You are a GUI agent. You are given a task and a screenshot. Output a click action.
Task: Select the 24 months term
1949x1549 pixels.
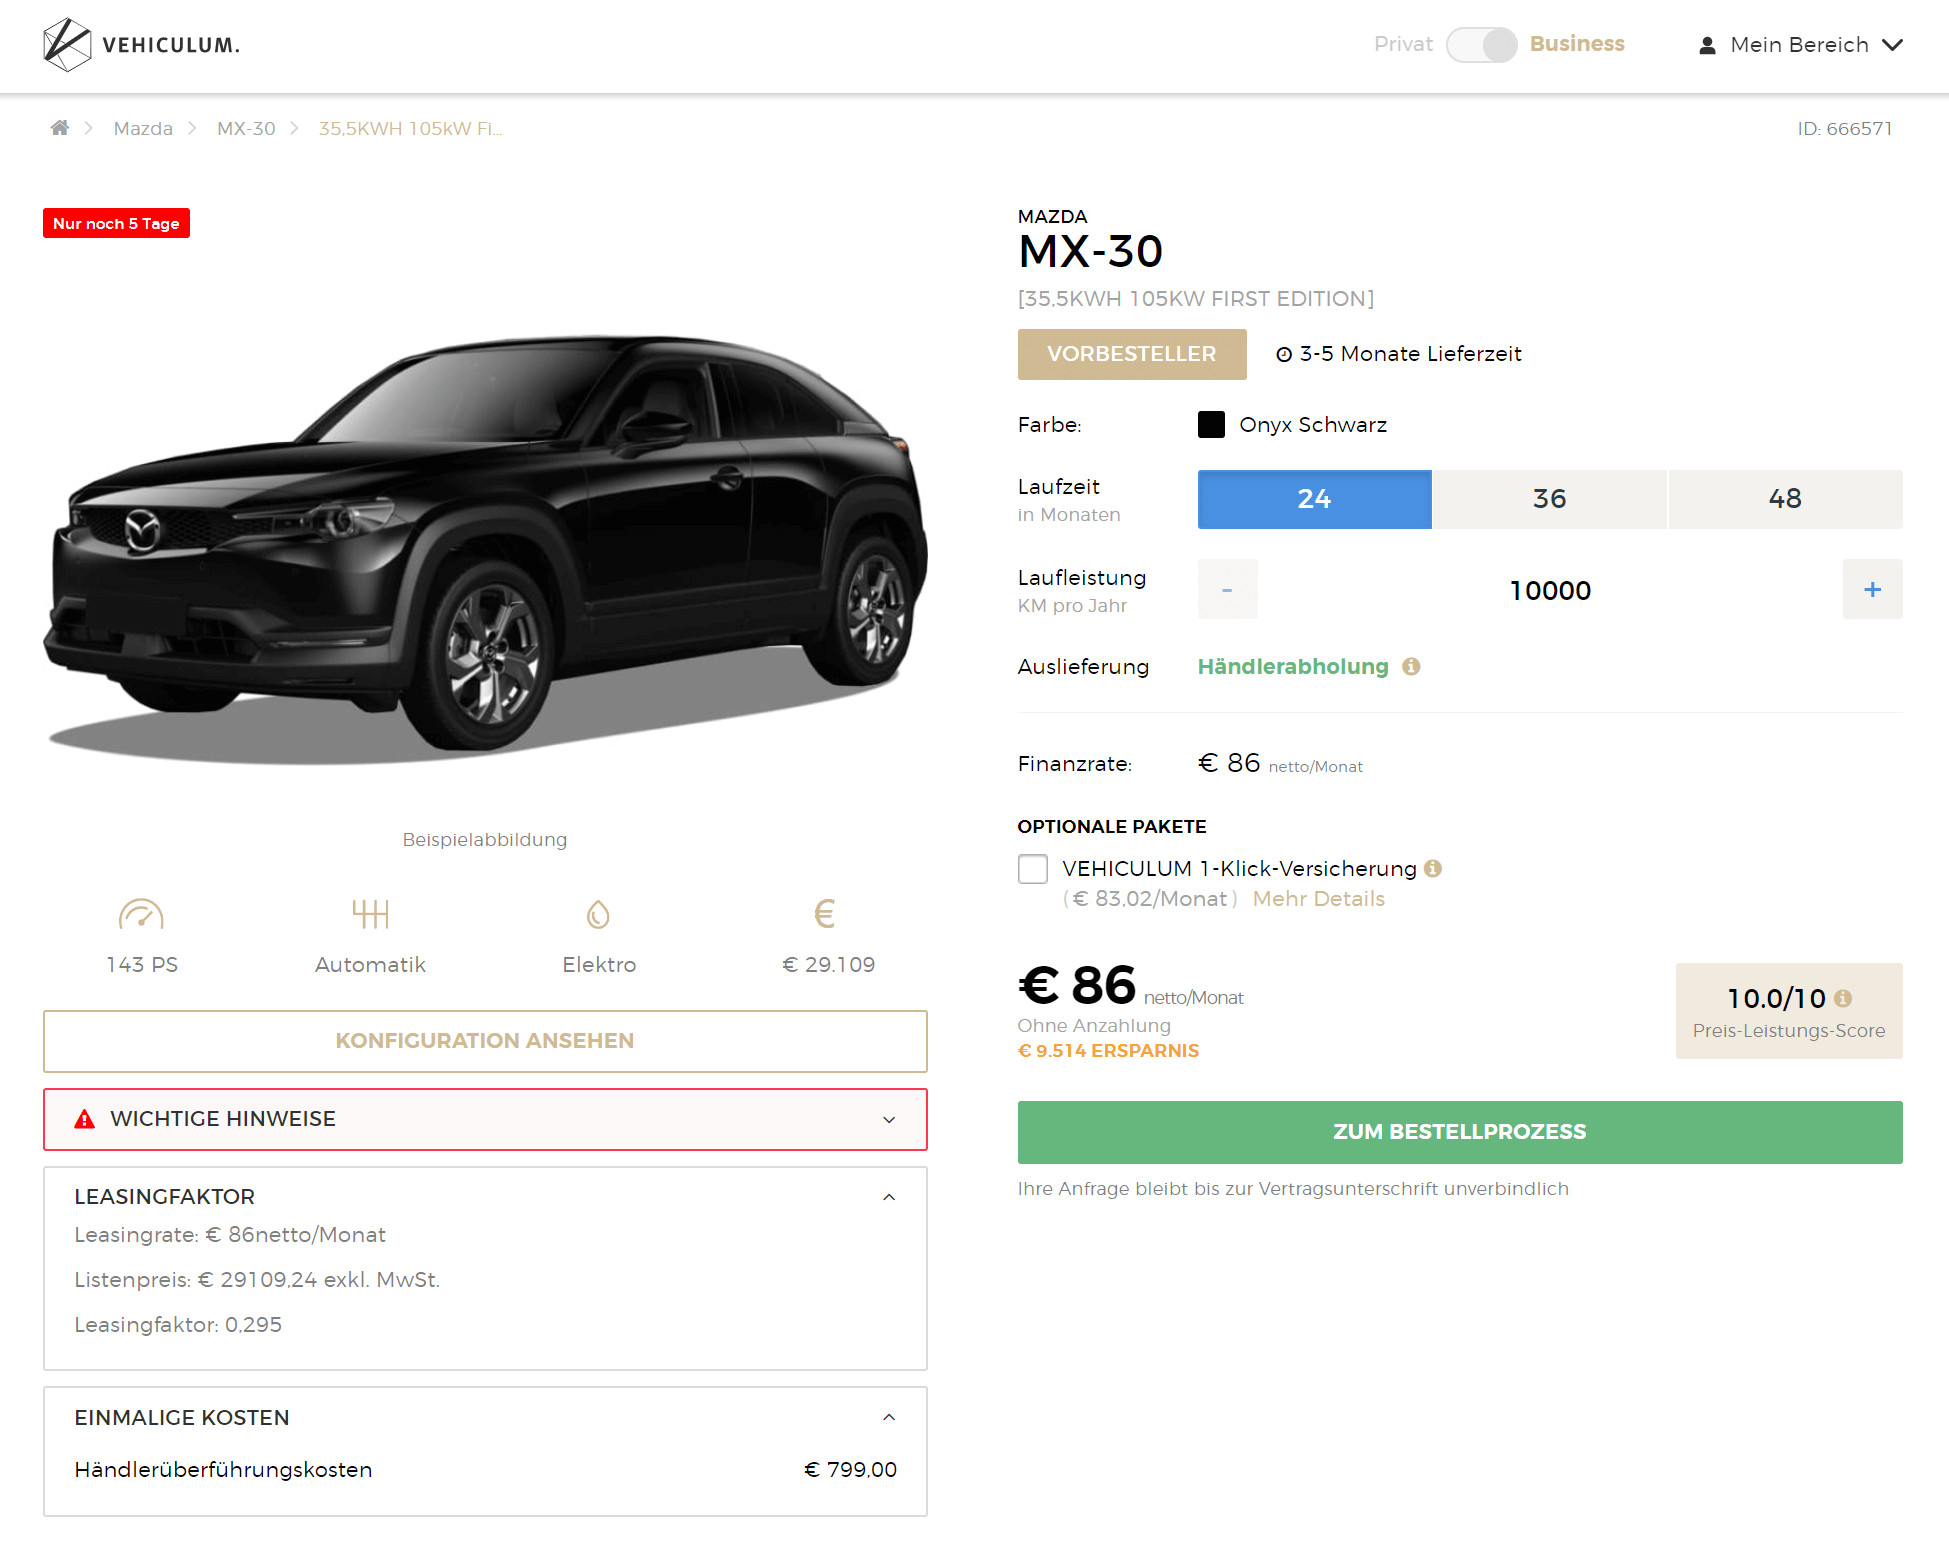(x=1314, y=499)
